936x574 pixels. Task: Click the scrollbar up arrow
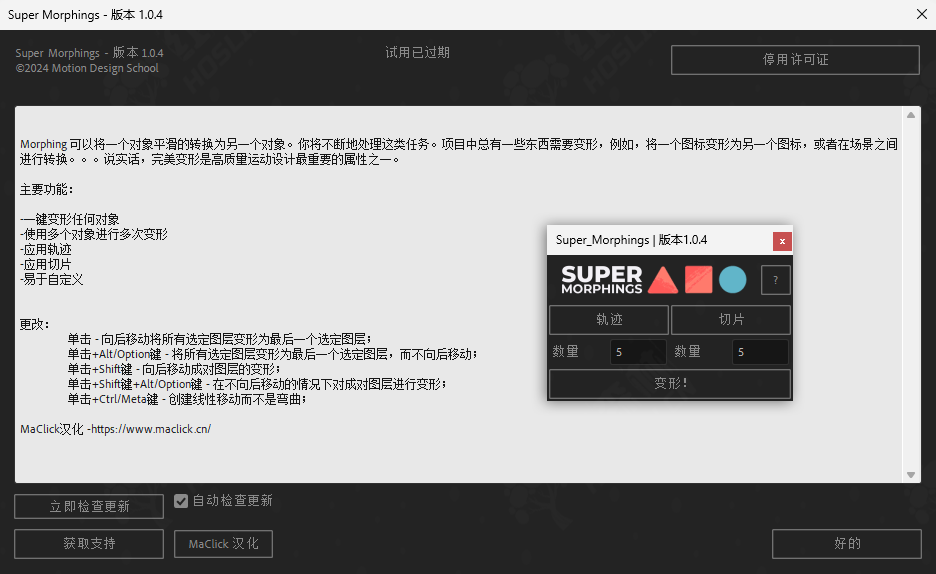(x=911, y=115)
